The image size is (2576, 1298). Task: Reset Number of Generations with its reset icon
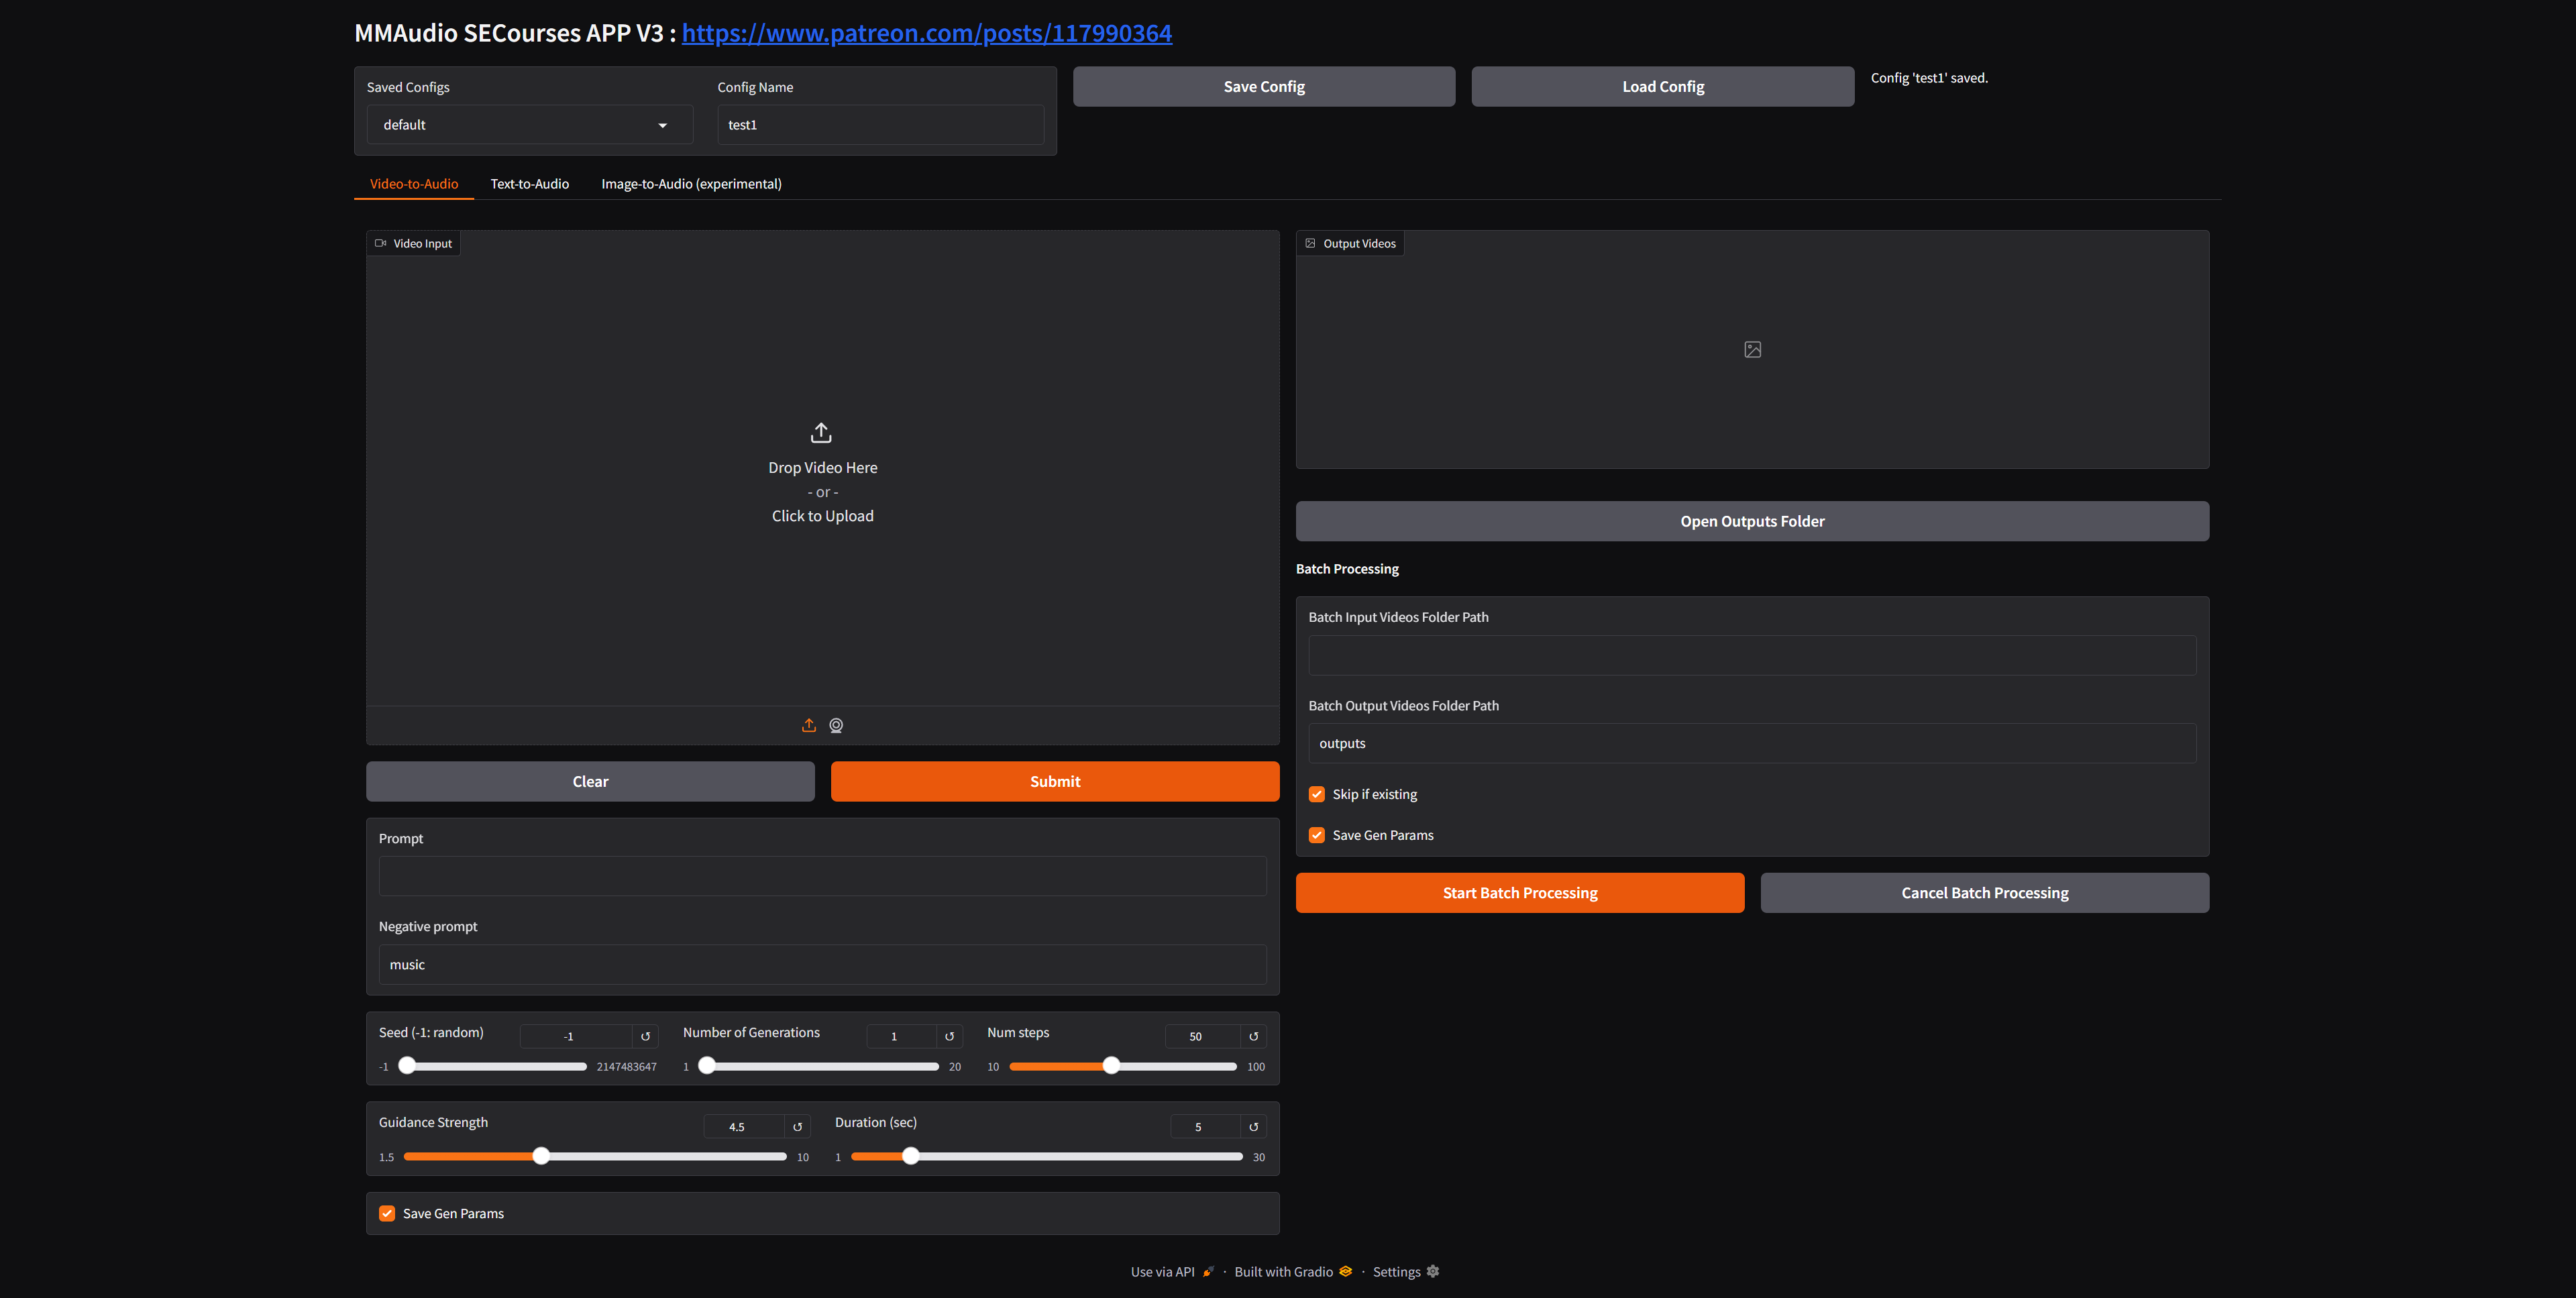pos(949,1036)
